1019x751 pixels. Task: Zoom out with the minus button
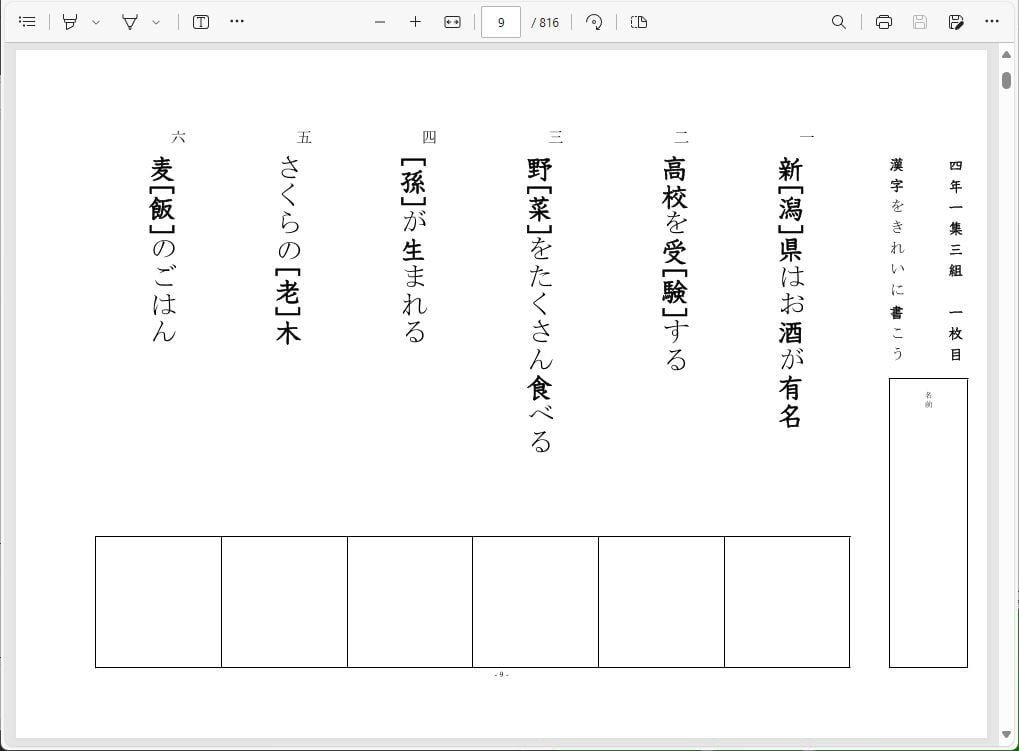(x=380, y=22)
